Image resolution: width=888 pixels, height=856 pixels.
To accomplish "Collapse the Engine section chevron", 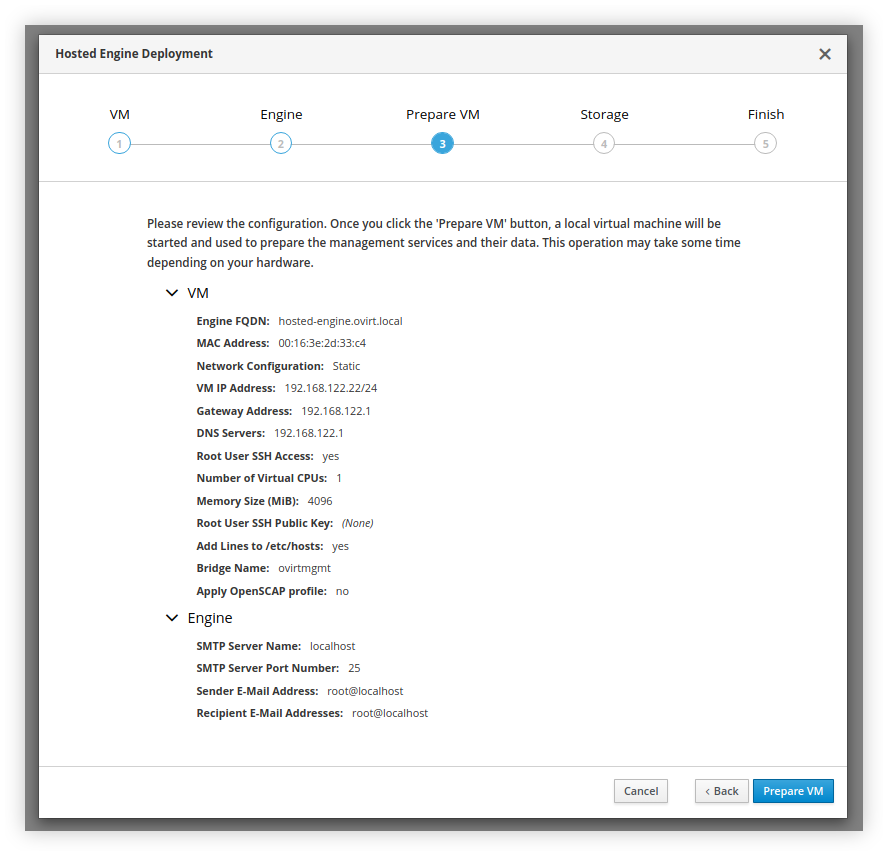I will click(x=171, y=618).
